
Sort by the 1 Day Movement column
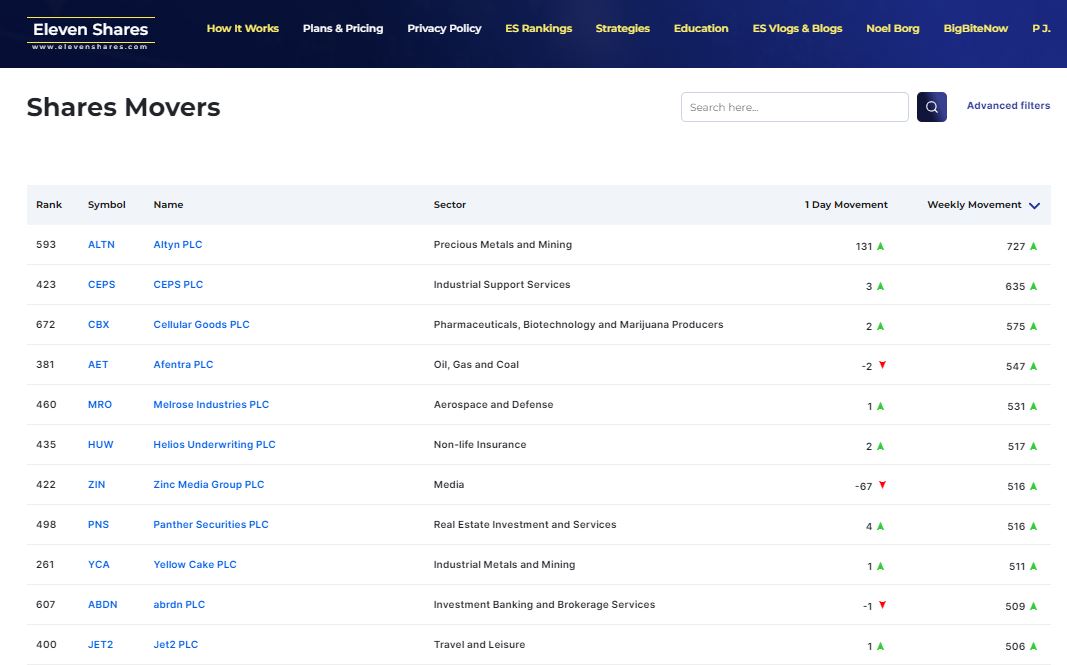click(x=845, y=204)
